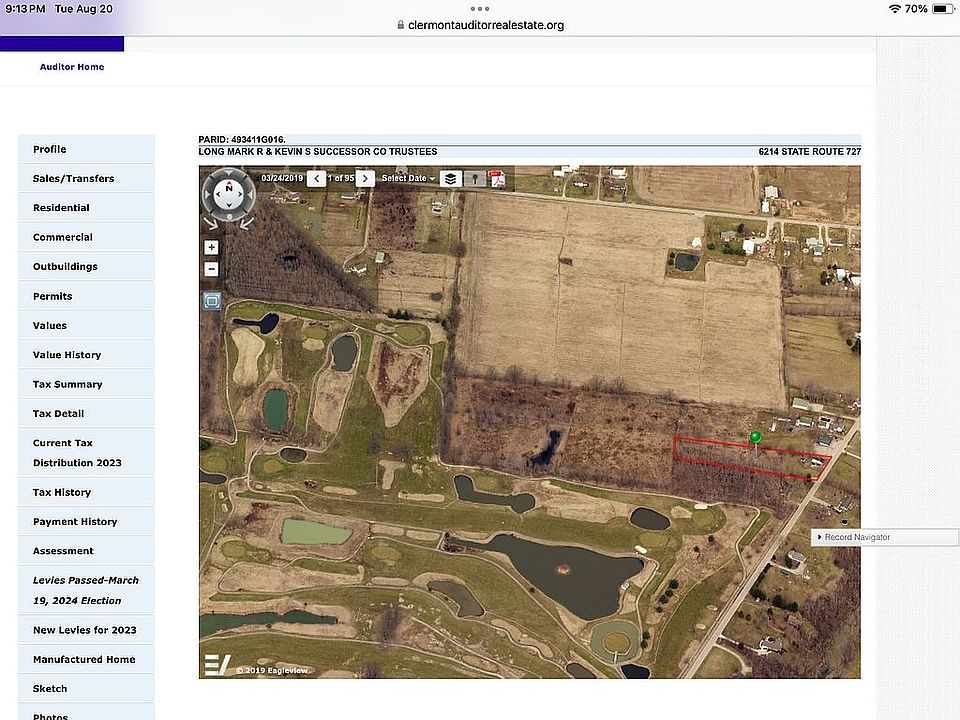
Task: Tap the Wi-Fi status icon
Action: (x=894, y=9)
